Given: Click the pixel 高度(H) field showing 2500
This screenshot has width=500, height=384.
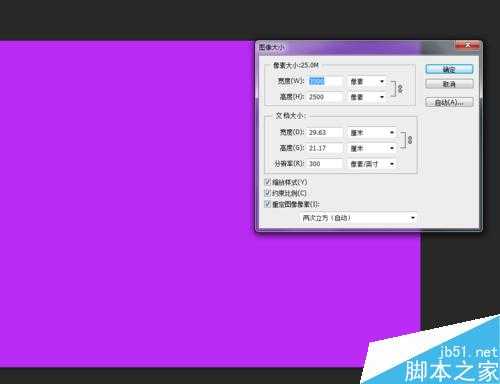Looking at the screenshot, I should (326, 97).
